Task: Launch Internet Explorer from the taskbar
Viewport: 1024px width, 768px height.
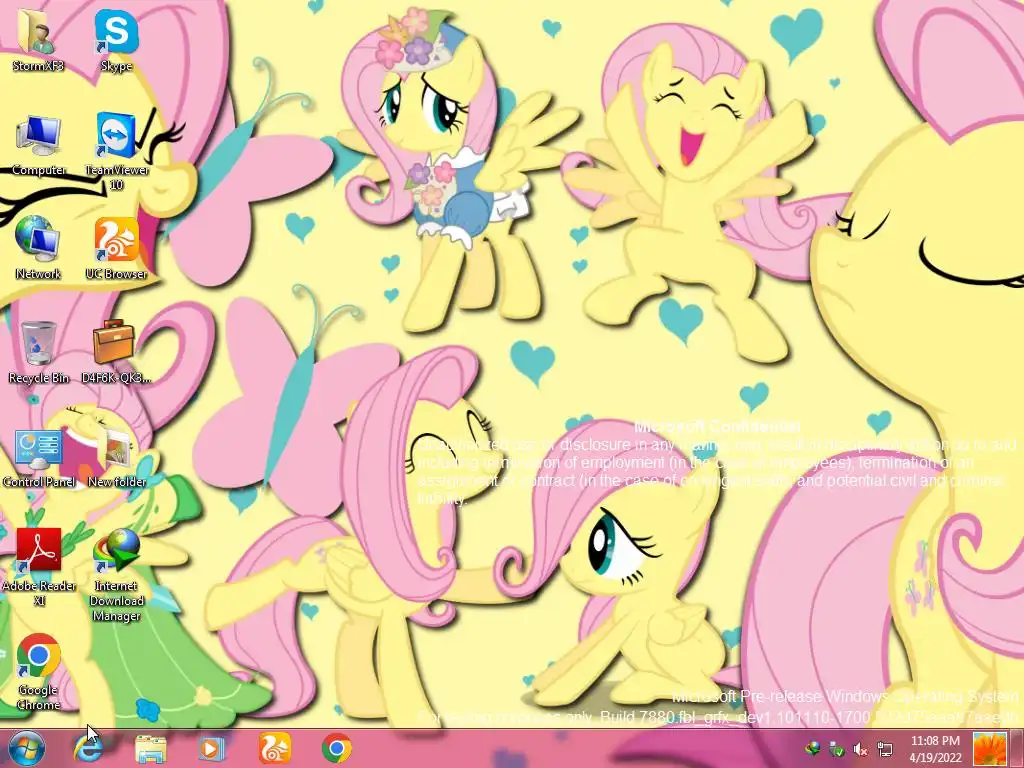Action: tap(88, 748)
